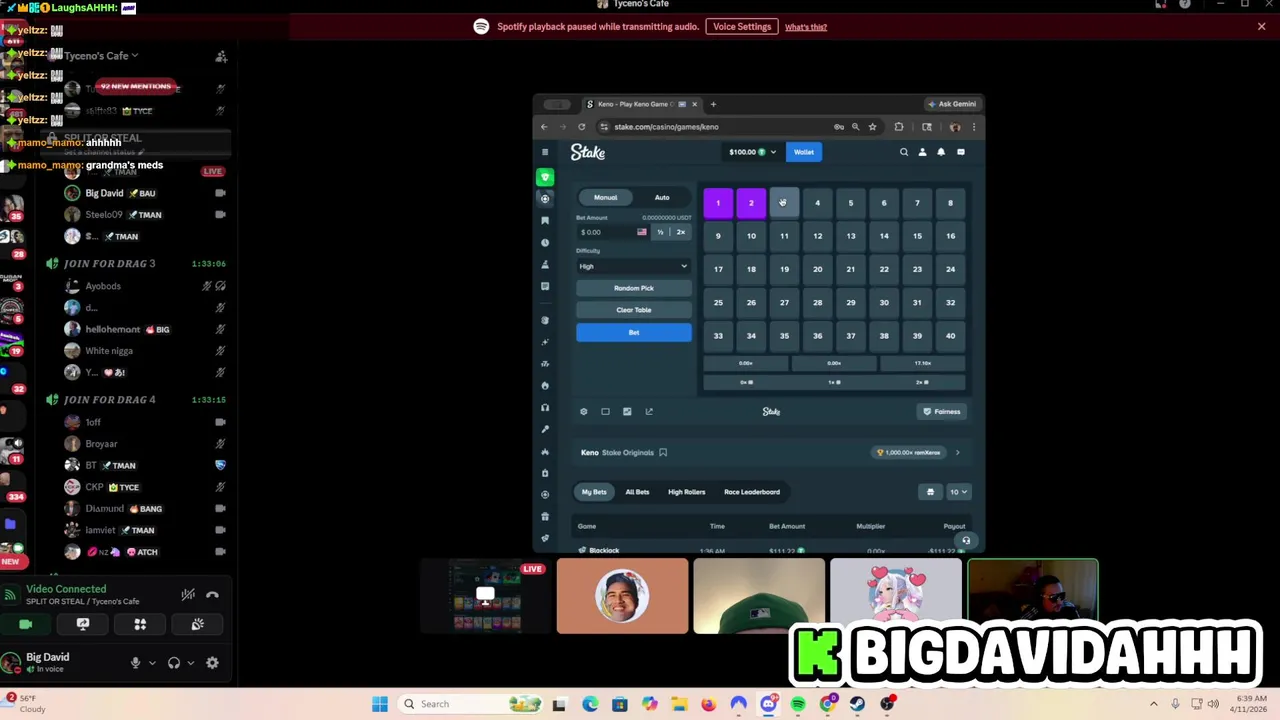Select Keno tile number 20

817,269
